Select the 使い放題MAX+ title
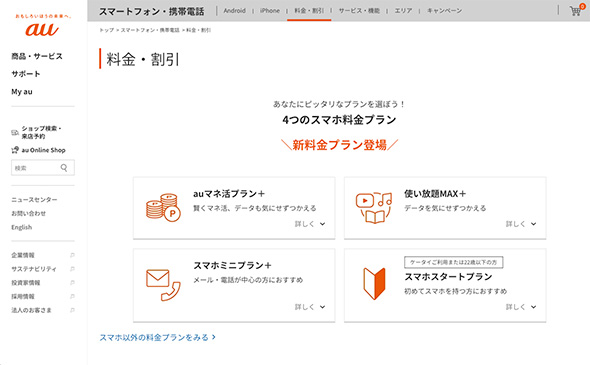Viewport: 590px width, 365px height. 435,194
